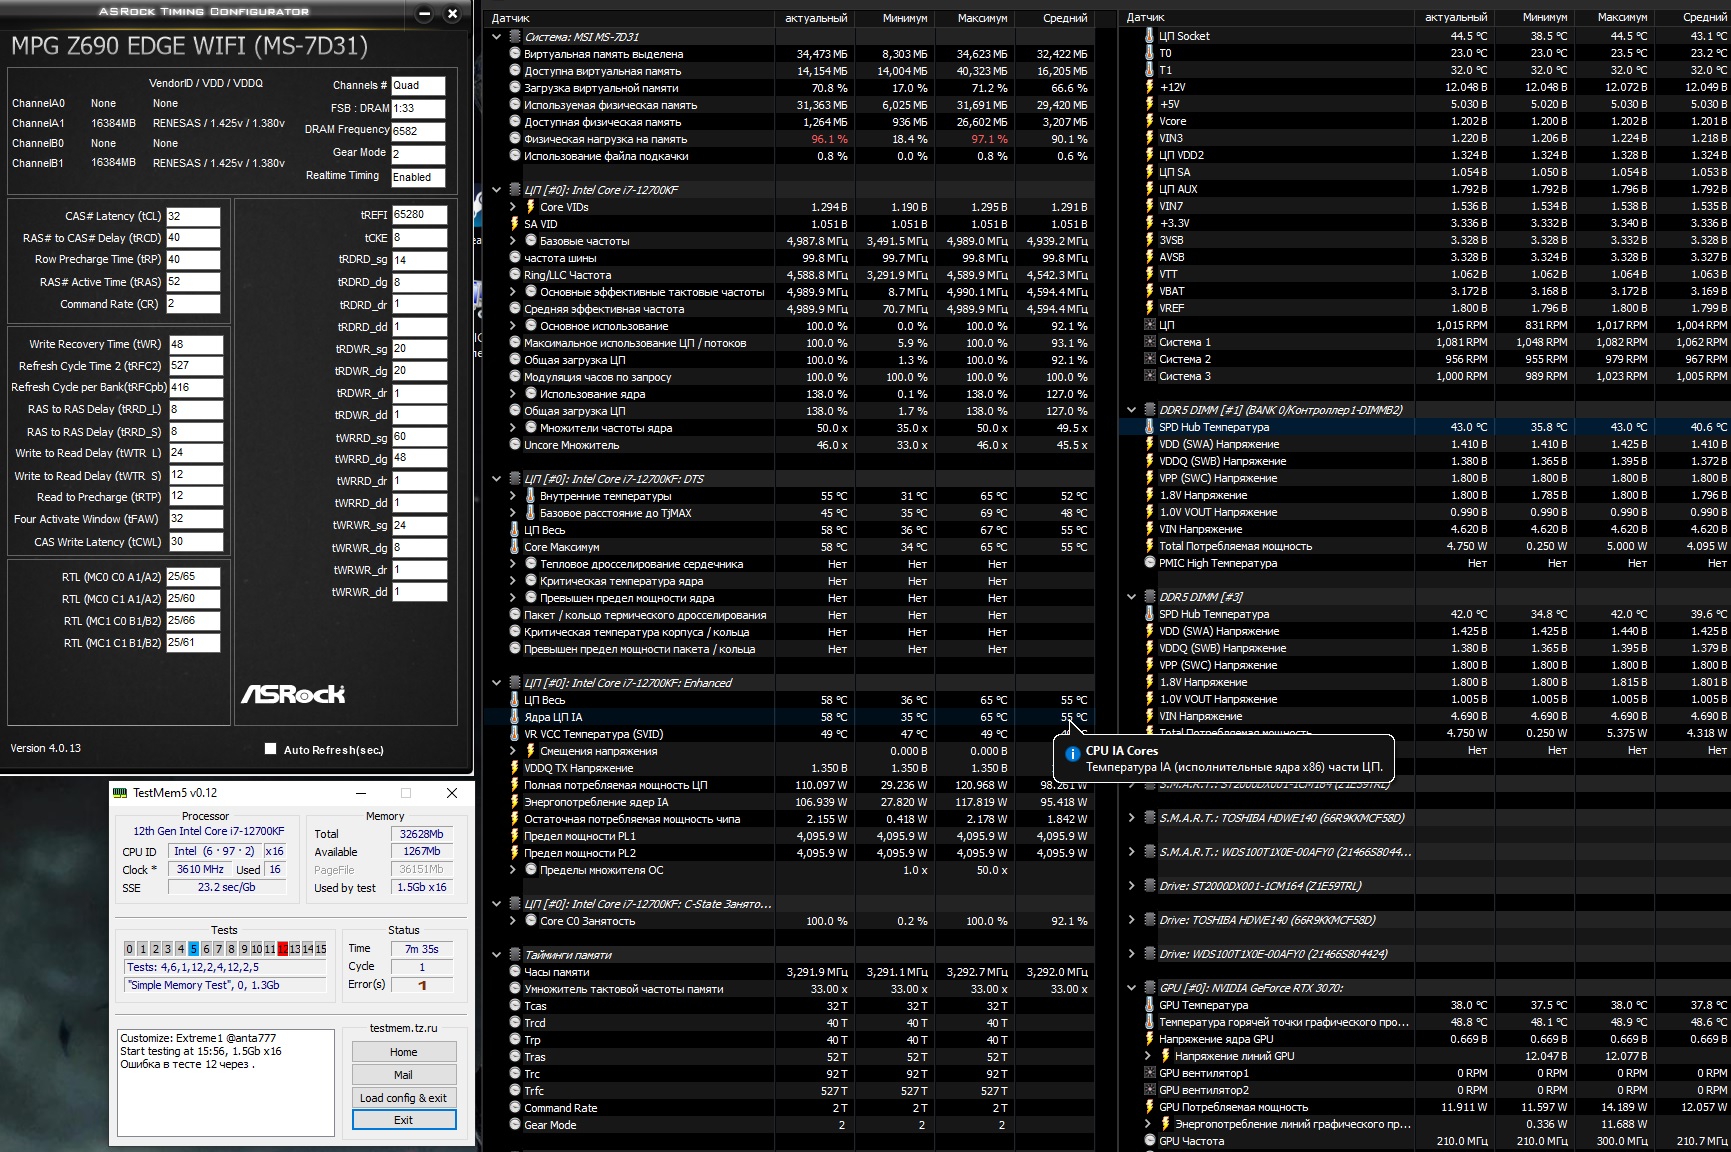This screenshot has width=1731, height=1152.
Task: Expand the Базовые частоты row
Action: (x=513, y=241)
